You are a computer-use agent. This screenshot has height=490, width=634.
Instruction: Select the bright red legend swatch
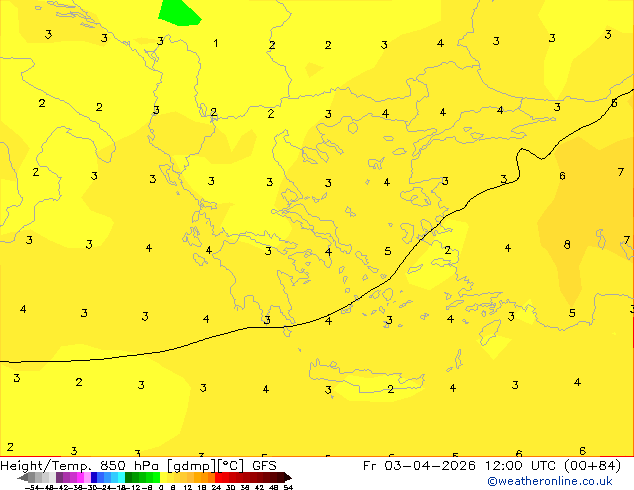click(218, 477)
